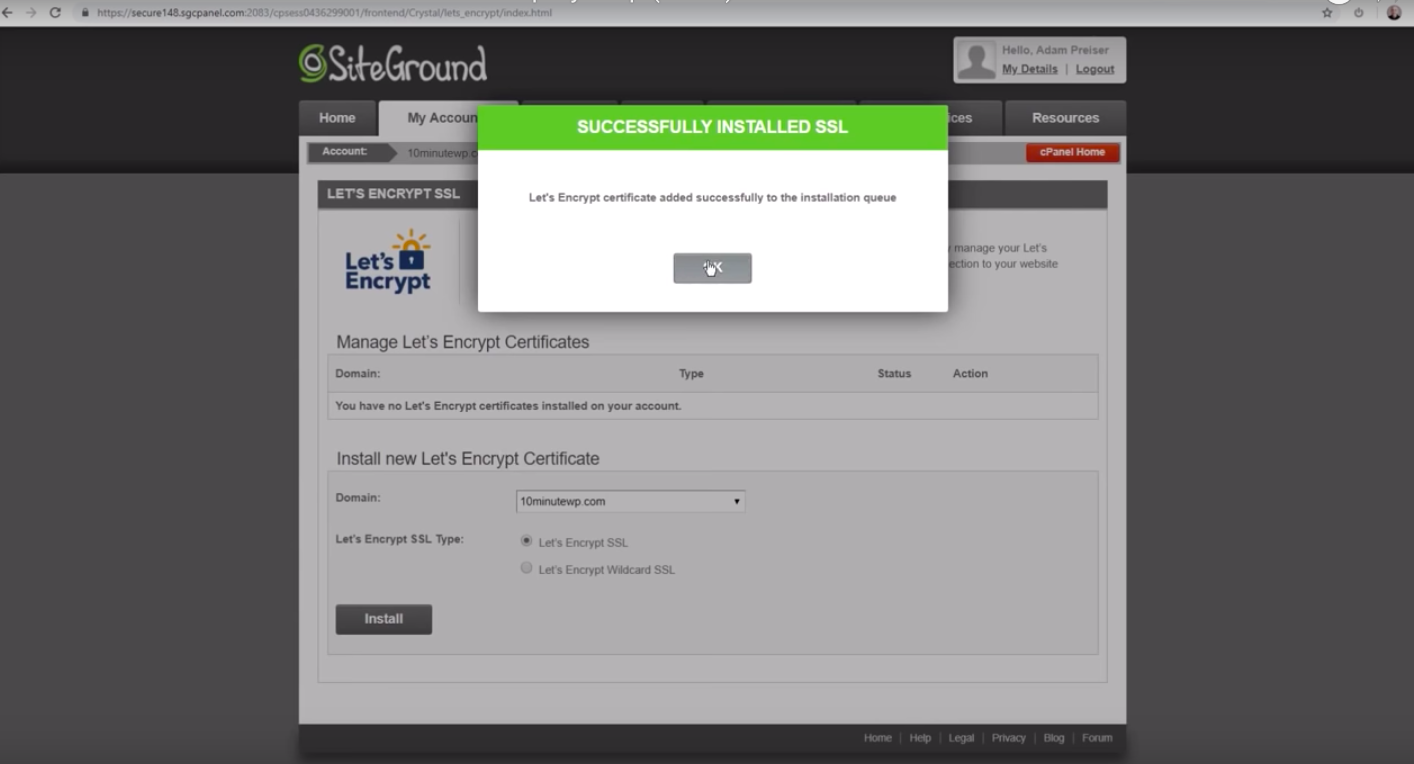Screen dimensions: 1414x764
Task: Click the browser back arrow
Action: (8, 13)
